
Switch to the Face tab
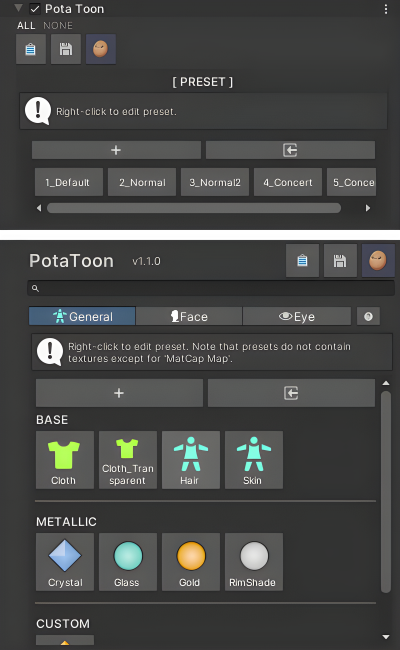(x=189, y=316)
